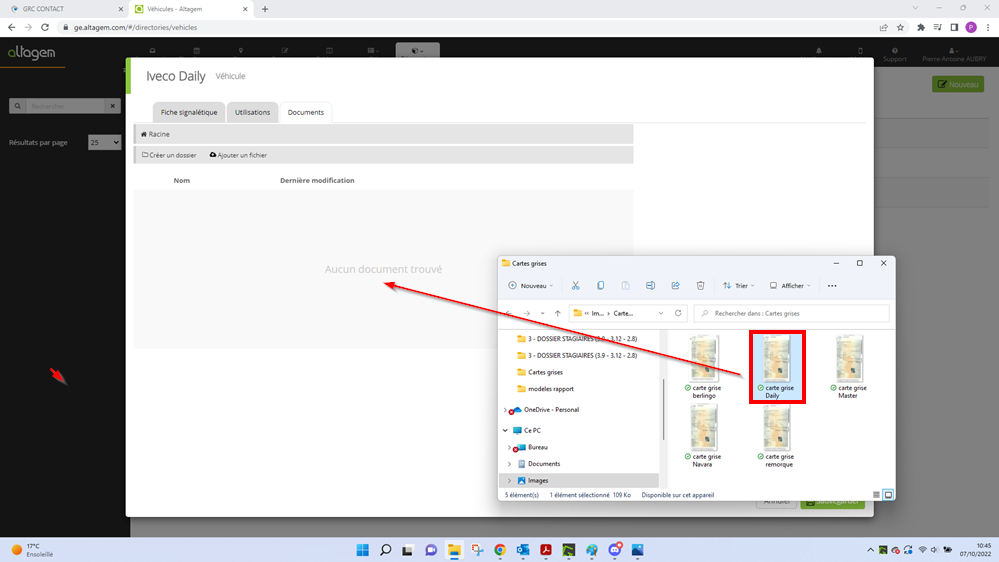Expand the address bar history chevron
The image size is (999, 562).
(661, 313)
